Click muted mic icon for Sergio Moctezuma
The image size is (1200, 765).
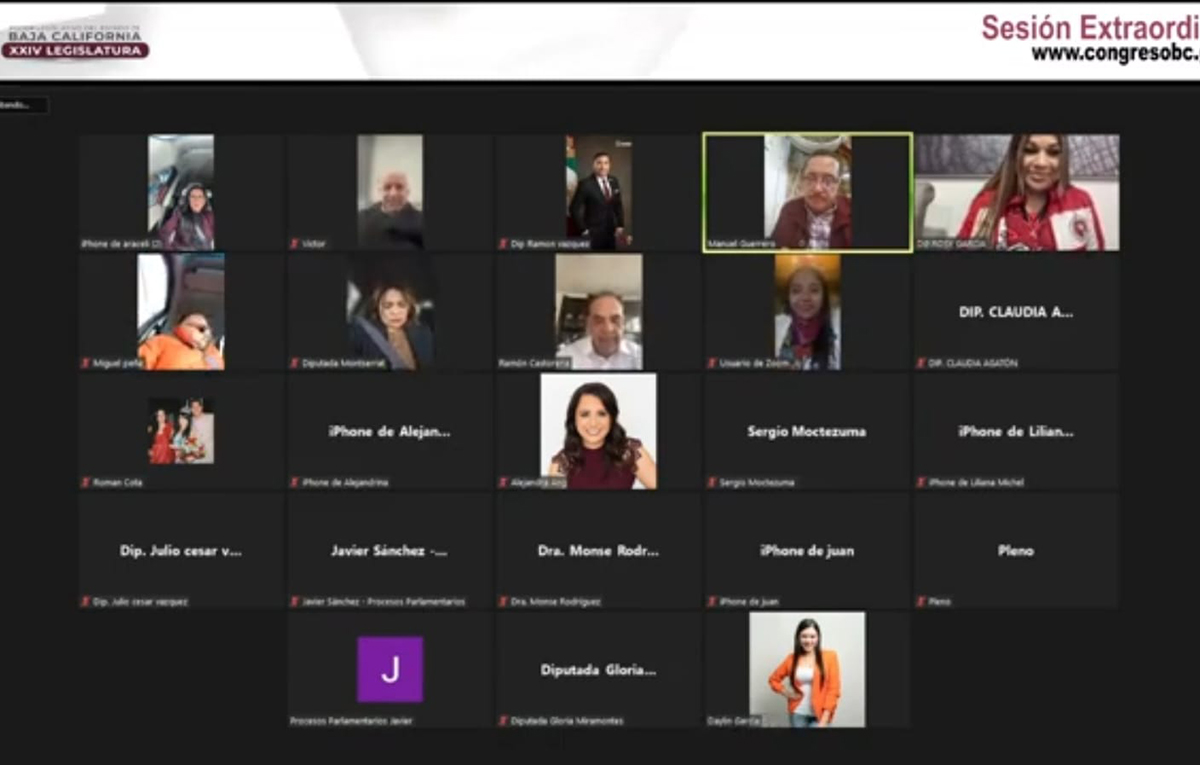712,482
